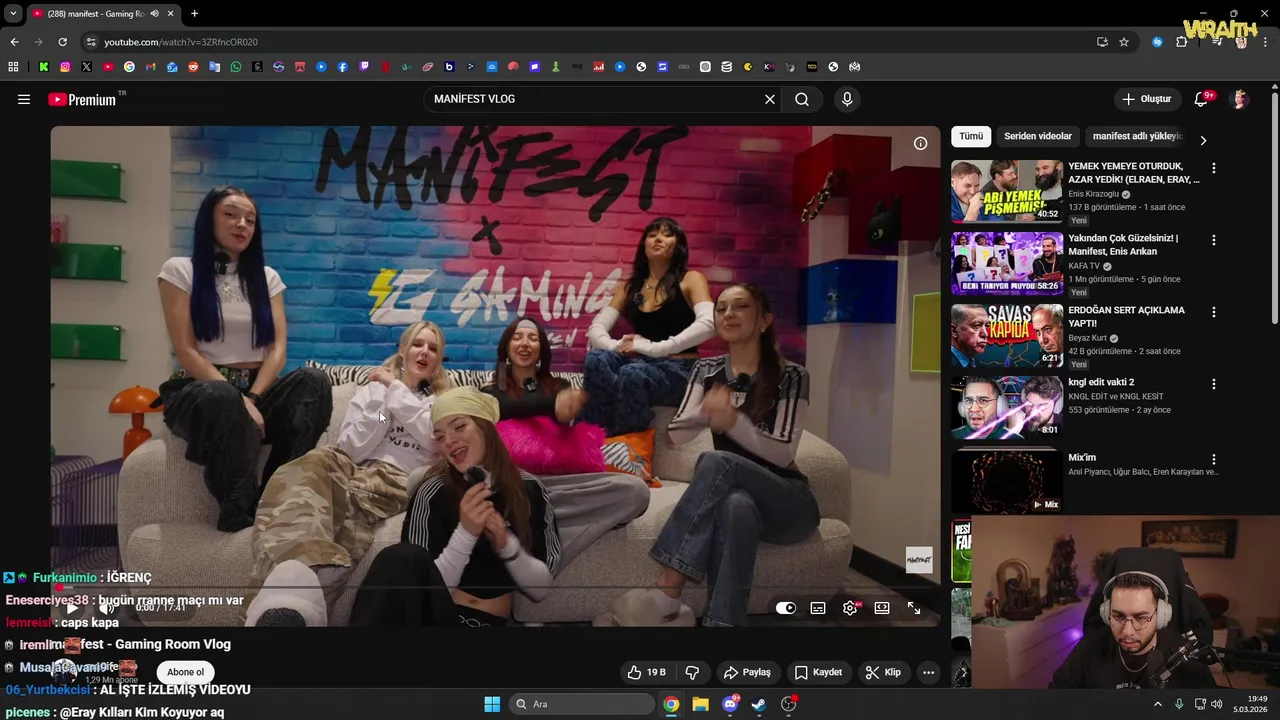The width and height of the screenshot is (1280, 720).
Task: Open the kngl edit vakti 2 title
Action: (1101, 382)
